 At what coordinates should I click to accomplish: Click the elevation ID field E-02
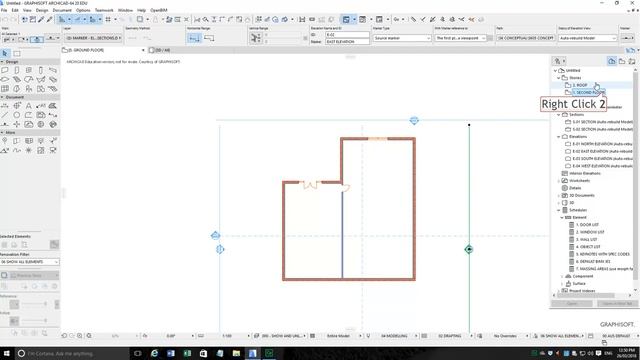pos(347,35)
